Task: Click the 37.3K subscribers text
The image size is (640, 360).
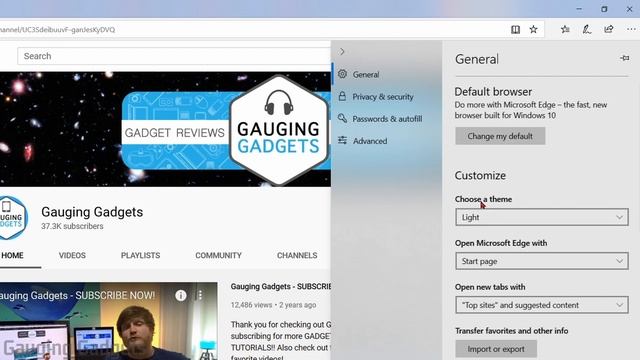Action: pyautogui.click(x=72, y=226)
